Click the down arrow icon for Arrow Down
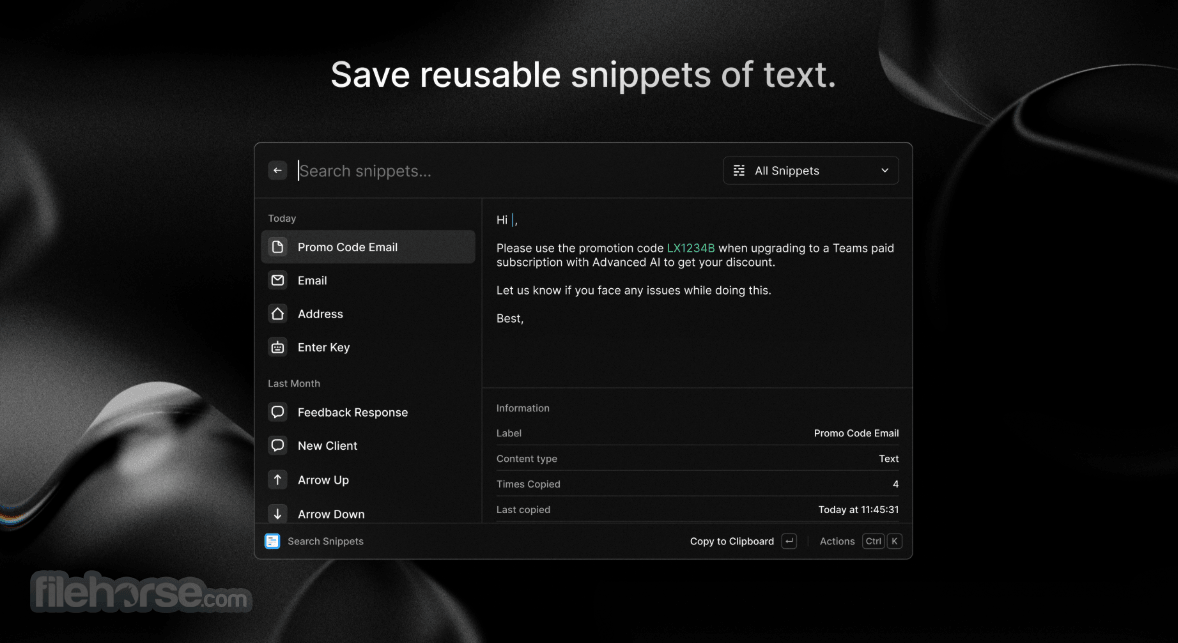 pyautogui.click(x=278, y=514)
